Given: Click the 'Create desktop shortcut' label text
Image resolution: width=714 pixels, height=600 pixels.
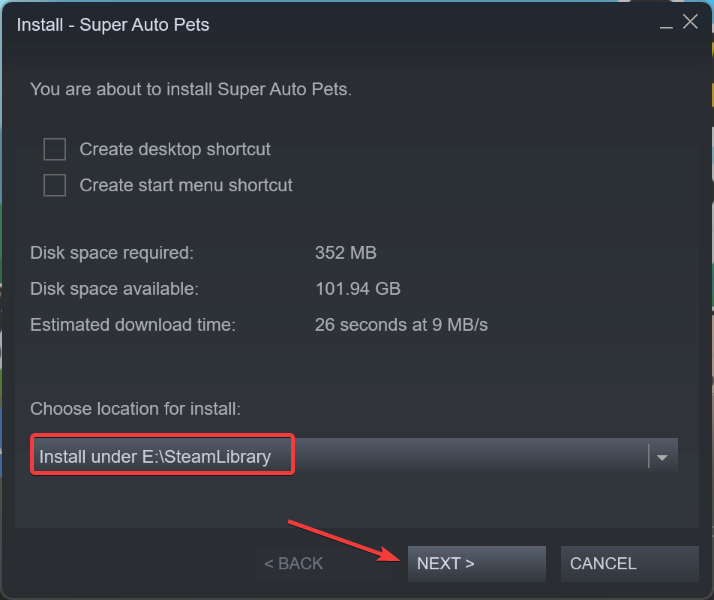Looking at the screenshot, I should 175,149.
